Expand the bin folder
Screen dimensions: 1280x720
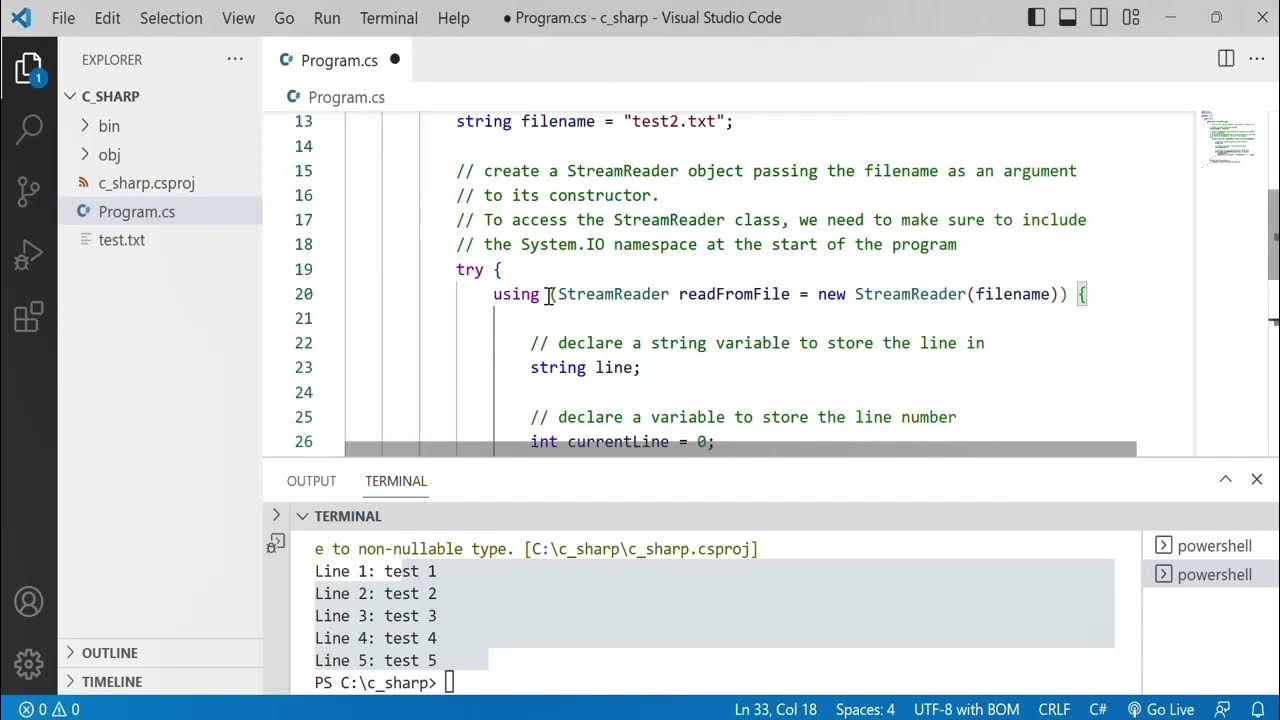click(160, 126)
